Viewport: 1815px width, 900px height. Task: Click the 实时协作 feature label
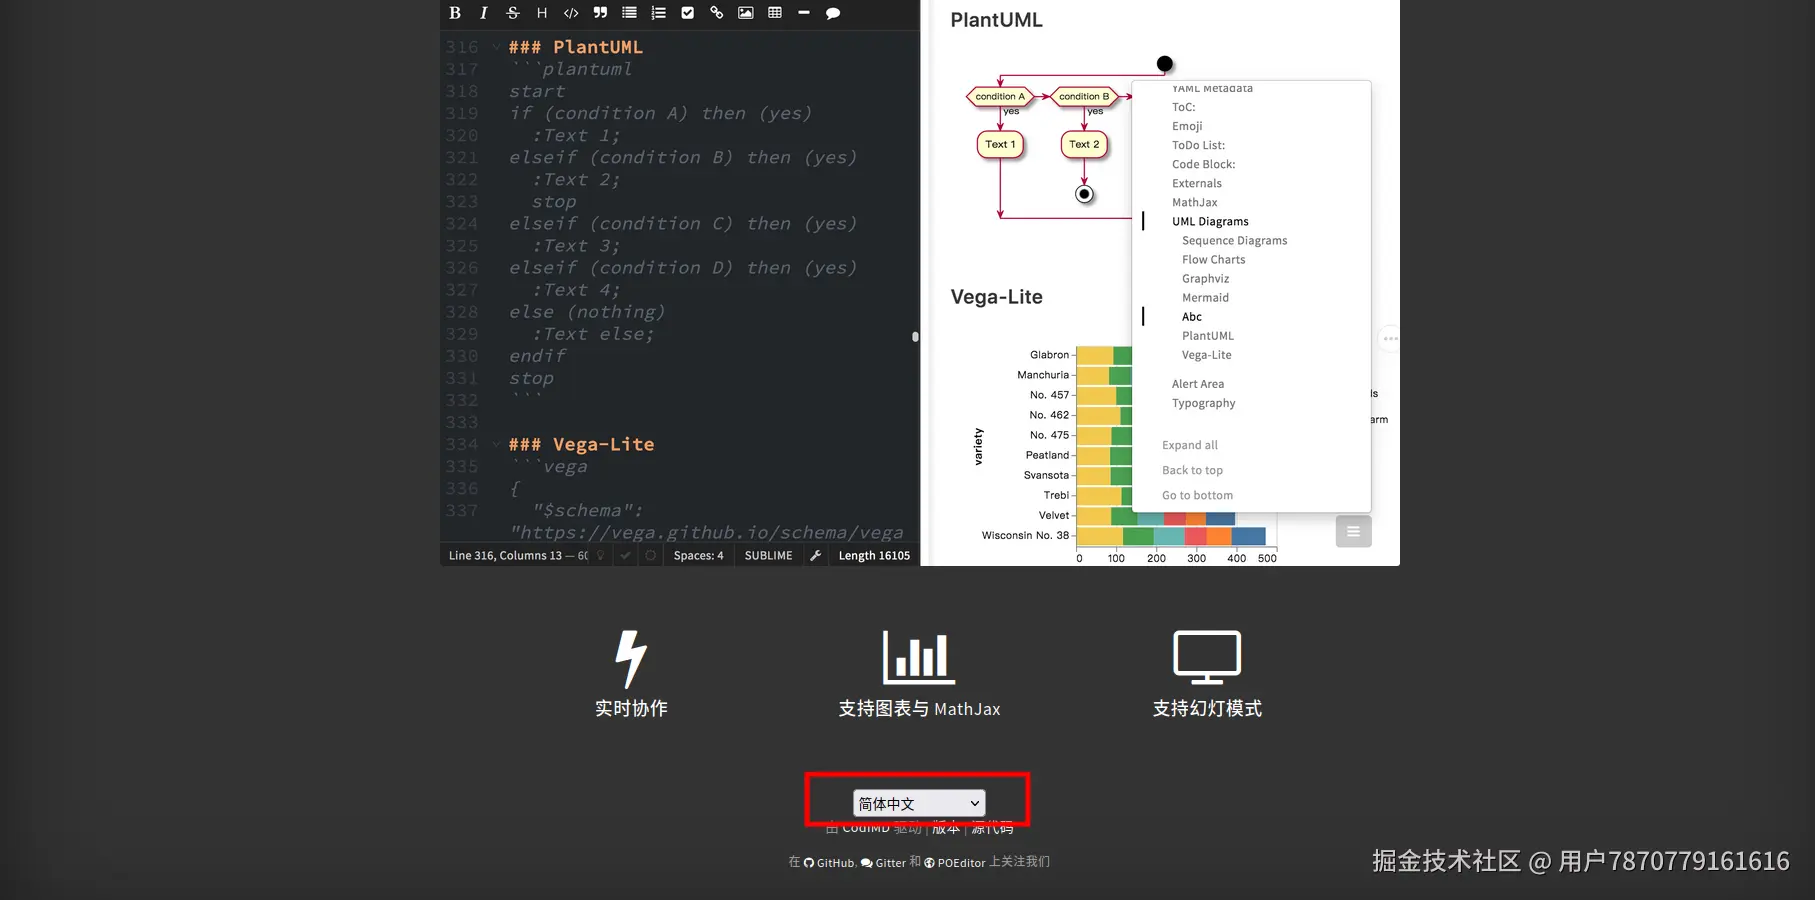[x=631, y=708]
